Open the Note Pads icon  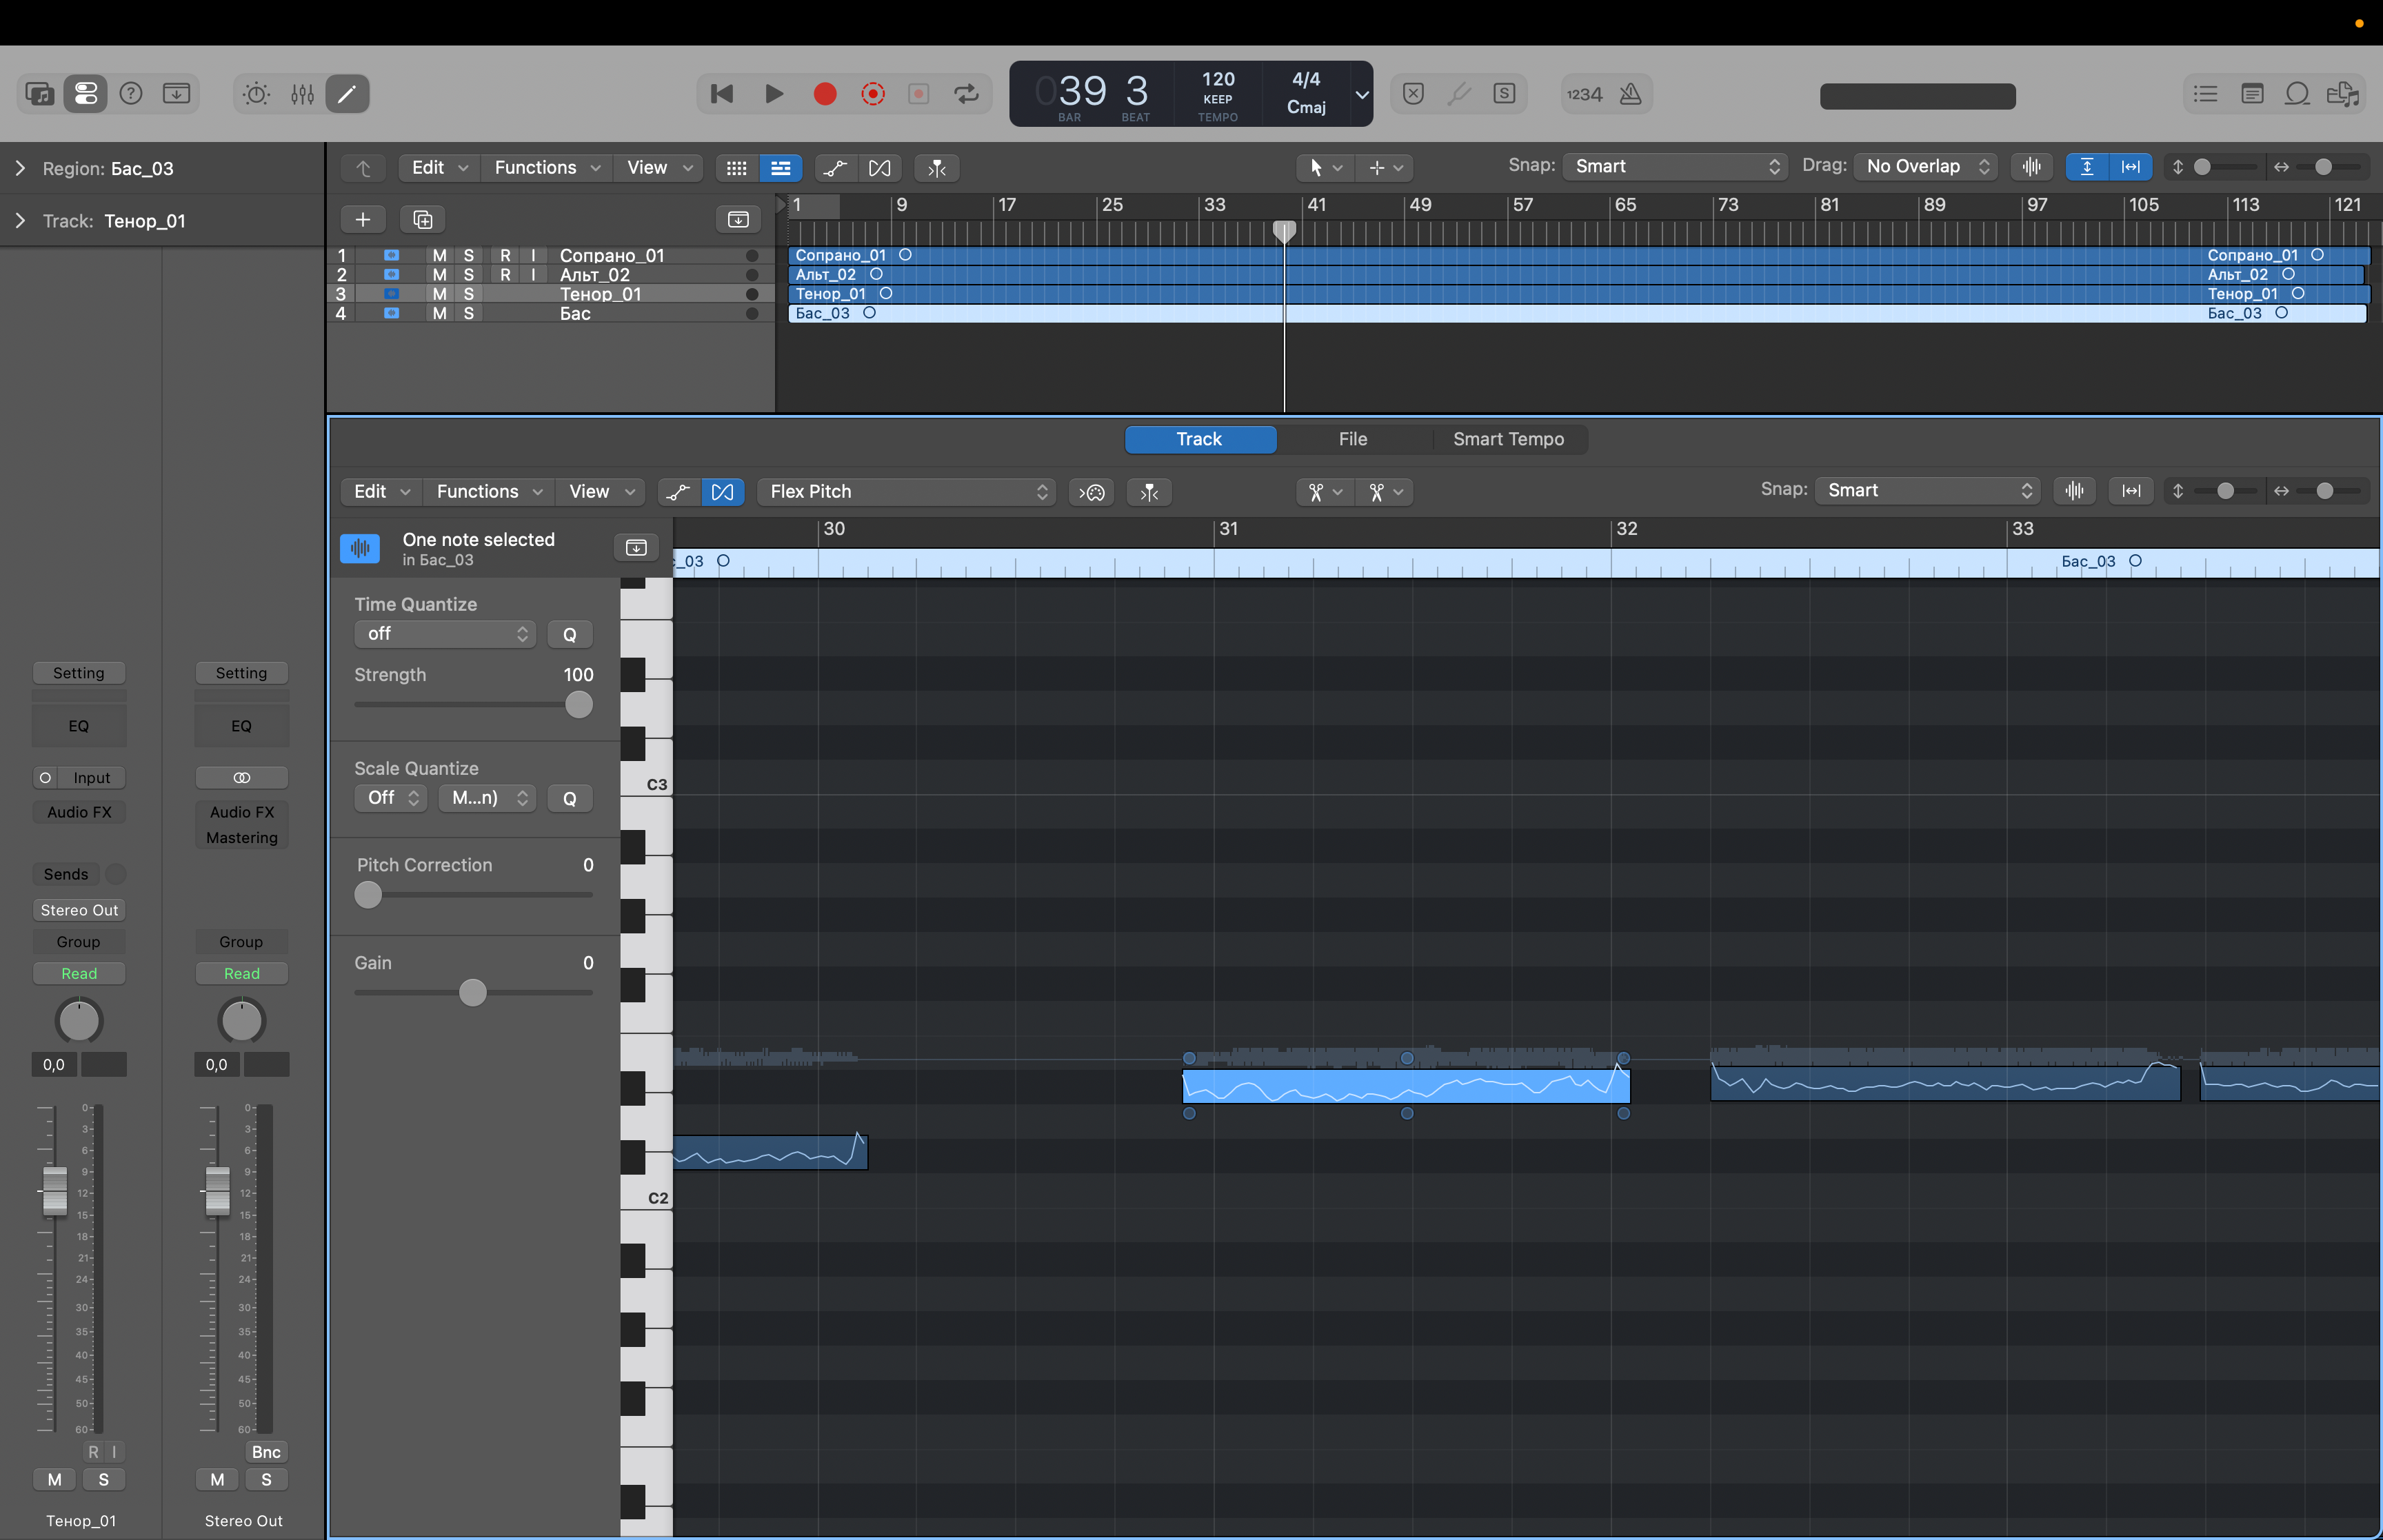pos(2252,94)
